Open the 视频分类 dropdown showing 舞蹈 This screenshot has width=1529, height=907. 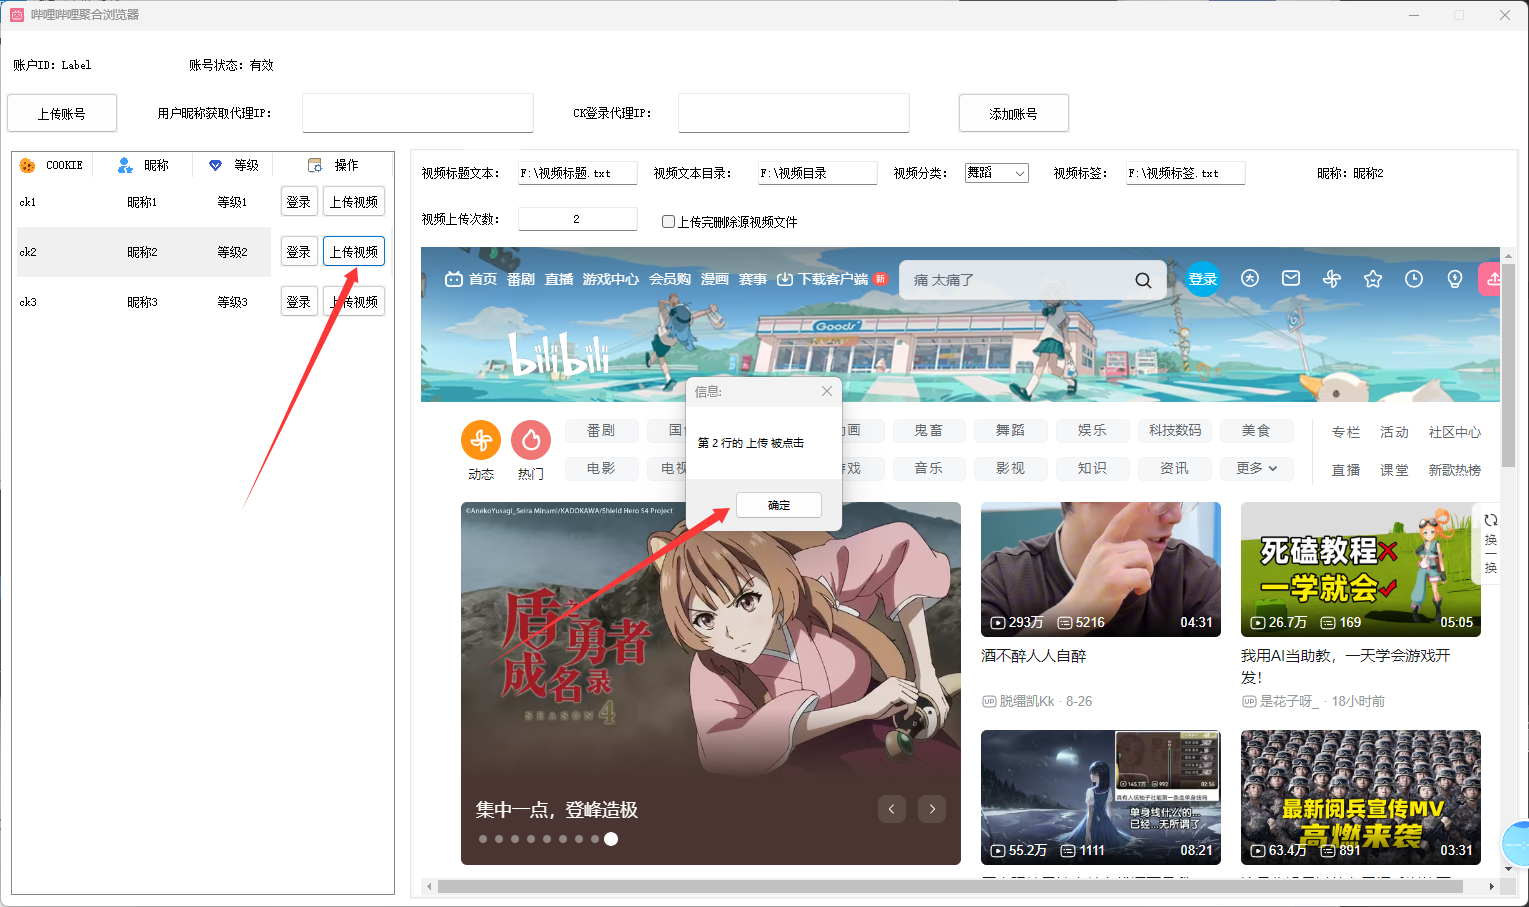[x=996, y=173]
